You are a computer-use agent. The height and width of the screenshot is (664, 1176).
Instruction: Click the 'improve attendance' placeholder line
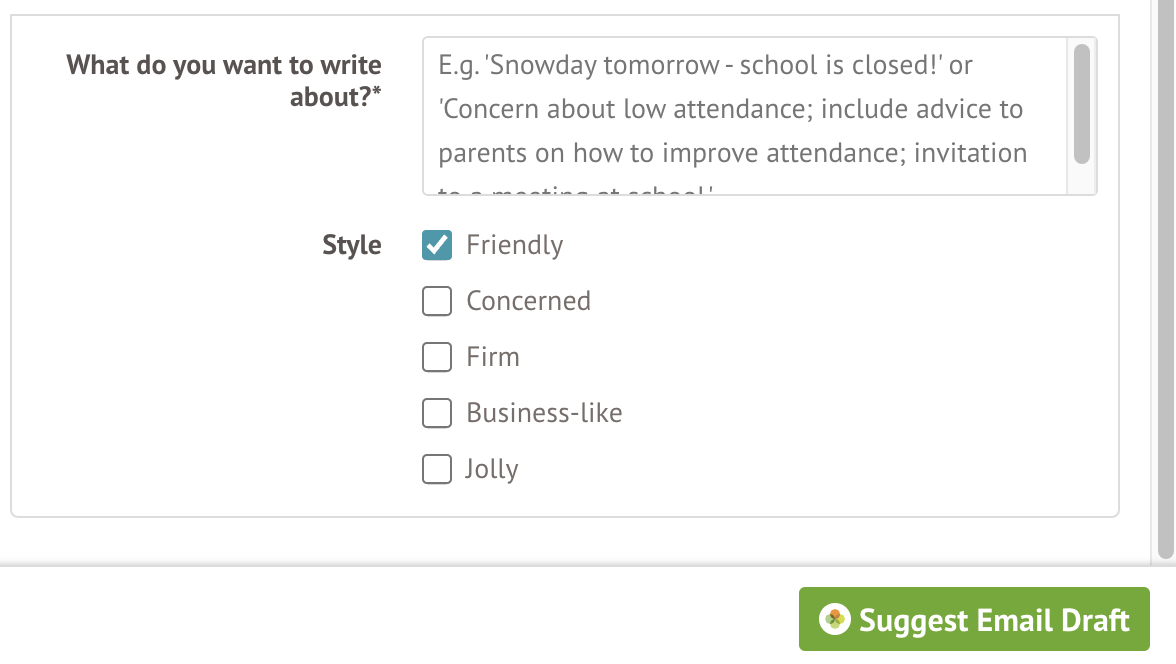(x=732, y=154)
